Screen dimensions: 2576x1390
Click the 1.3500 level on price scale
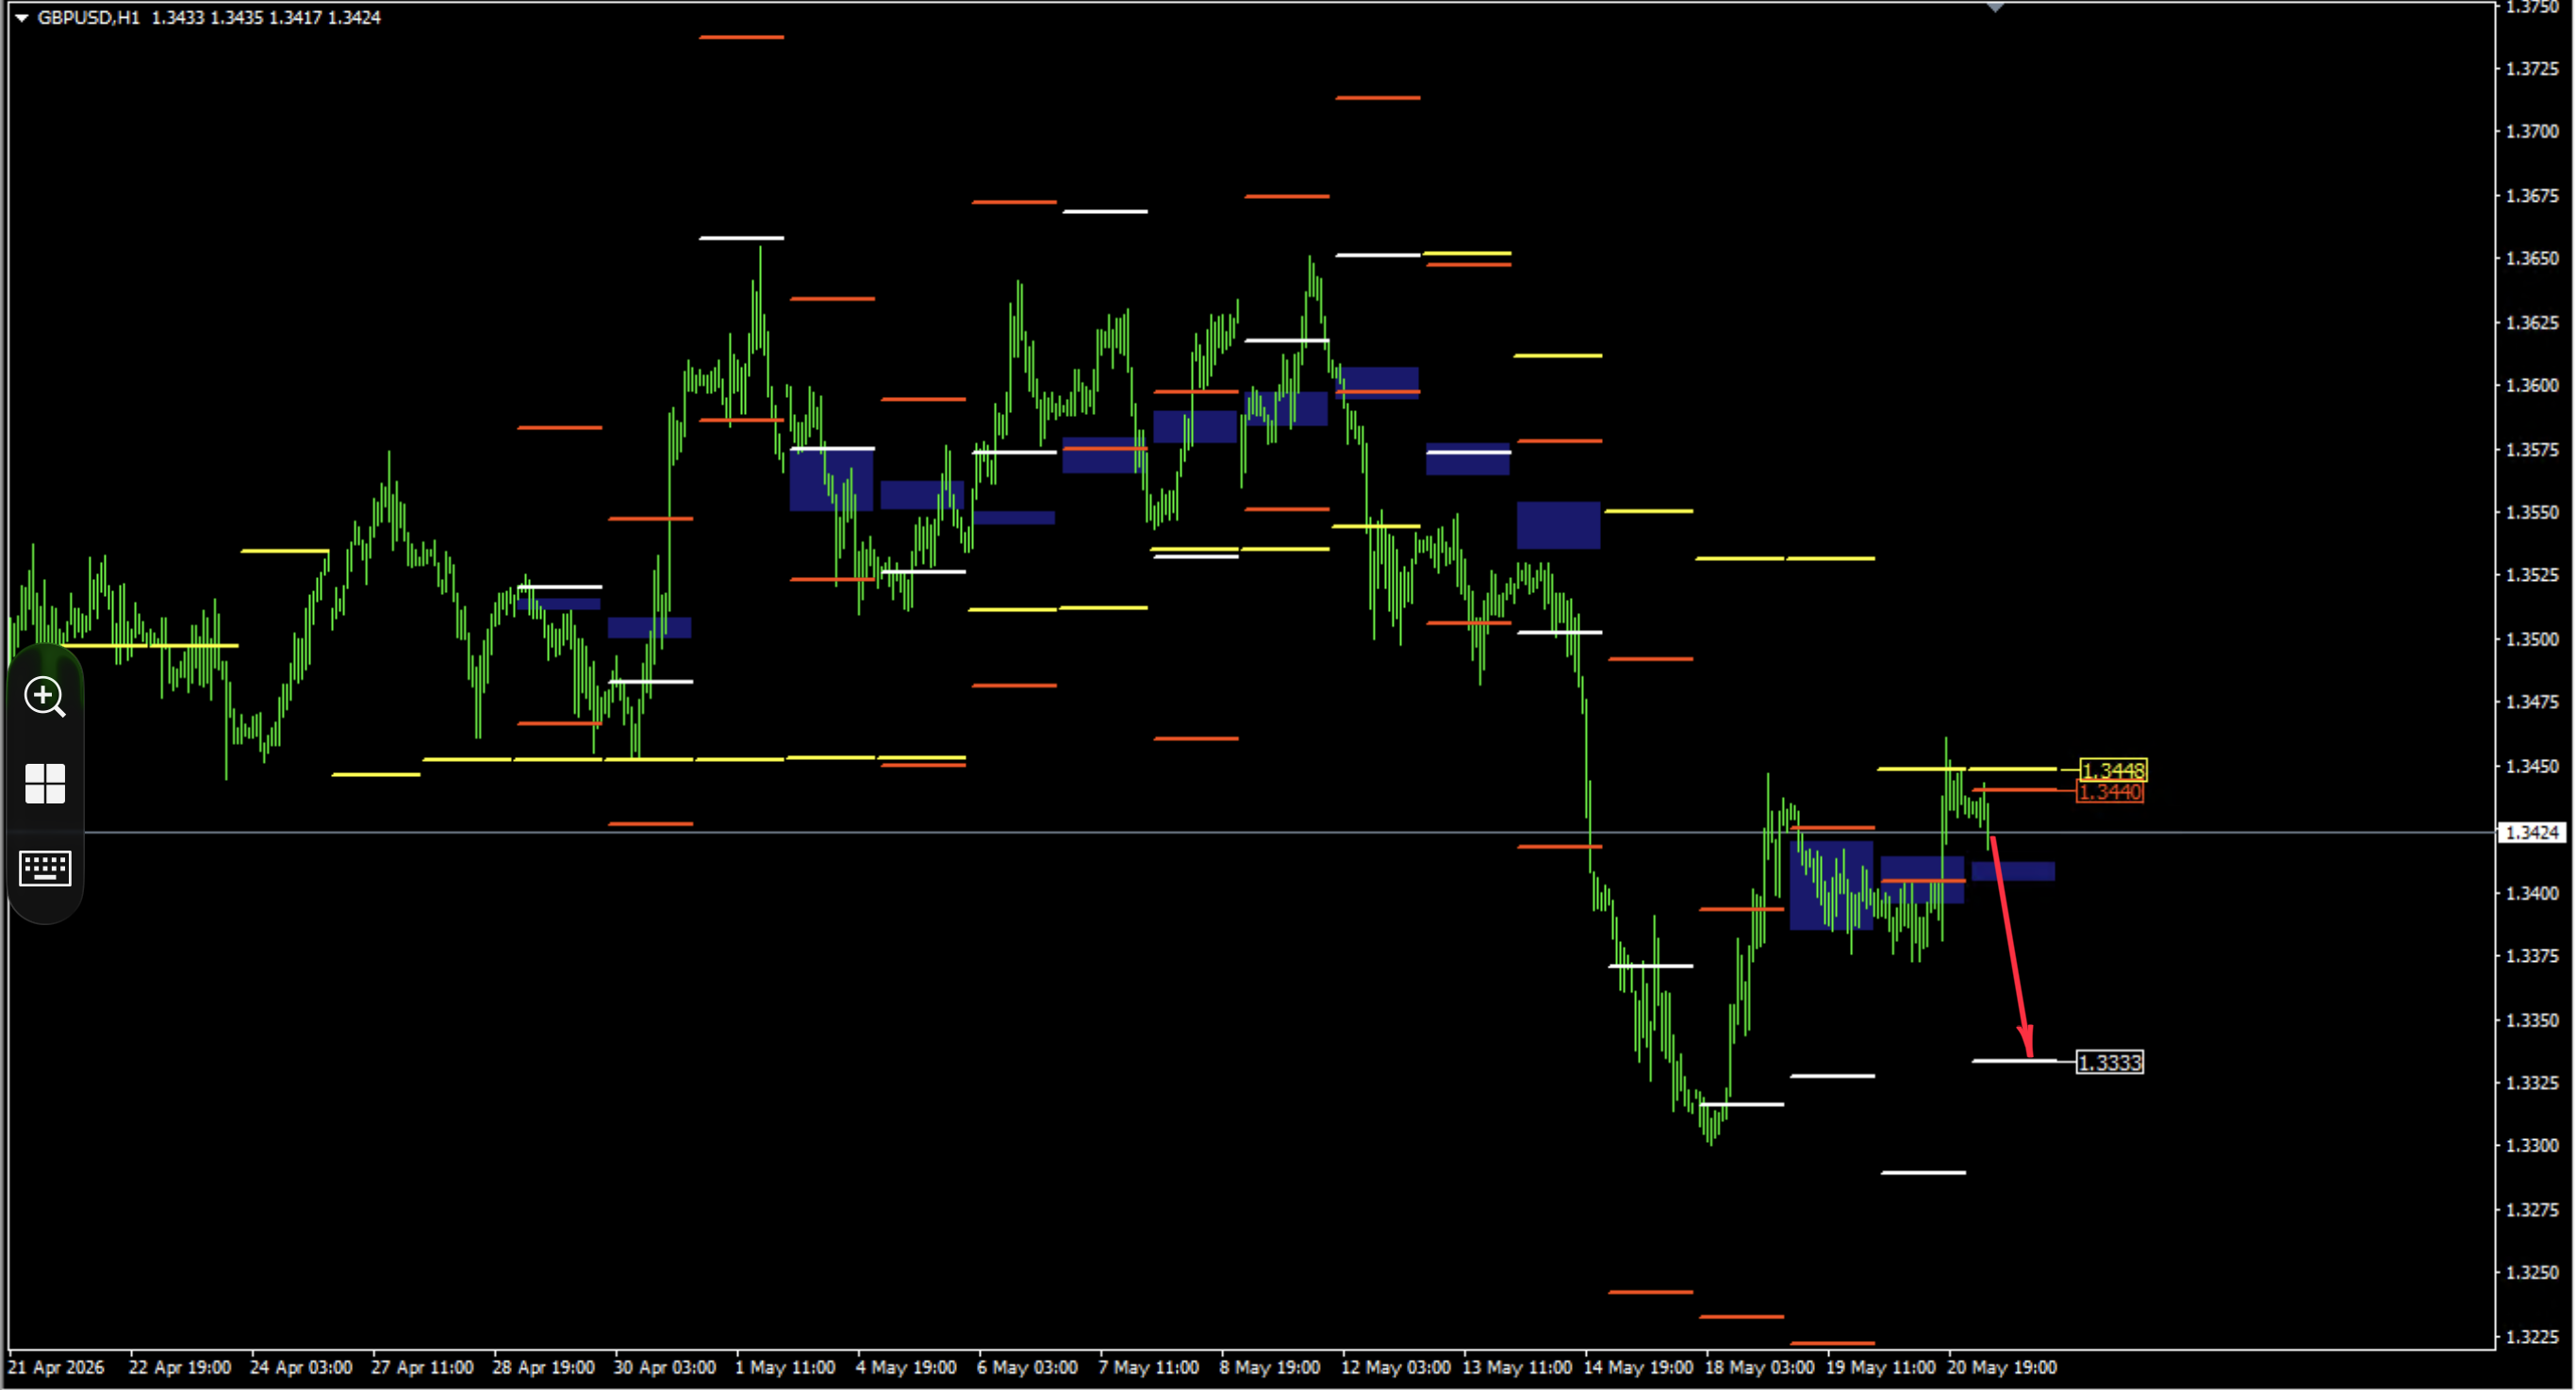(2532, 639)
